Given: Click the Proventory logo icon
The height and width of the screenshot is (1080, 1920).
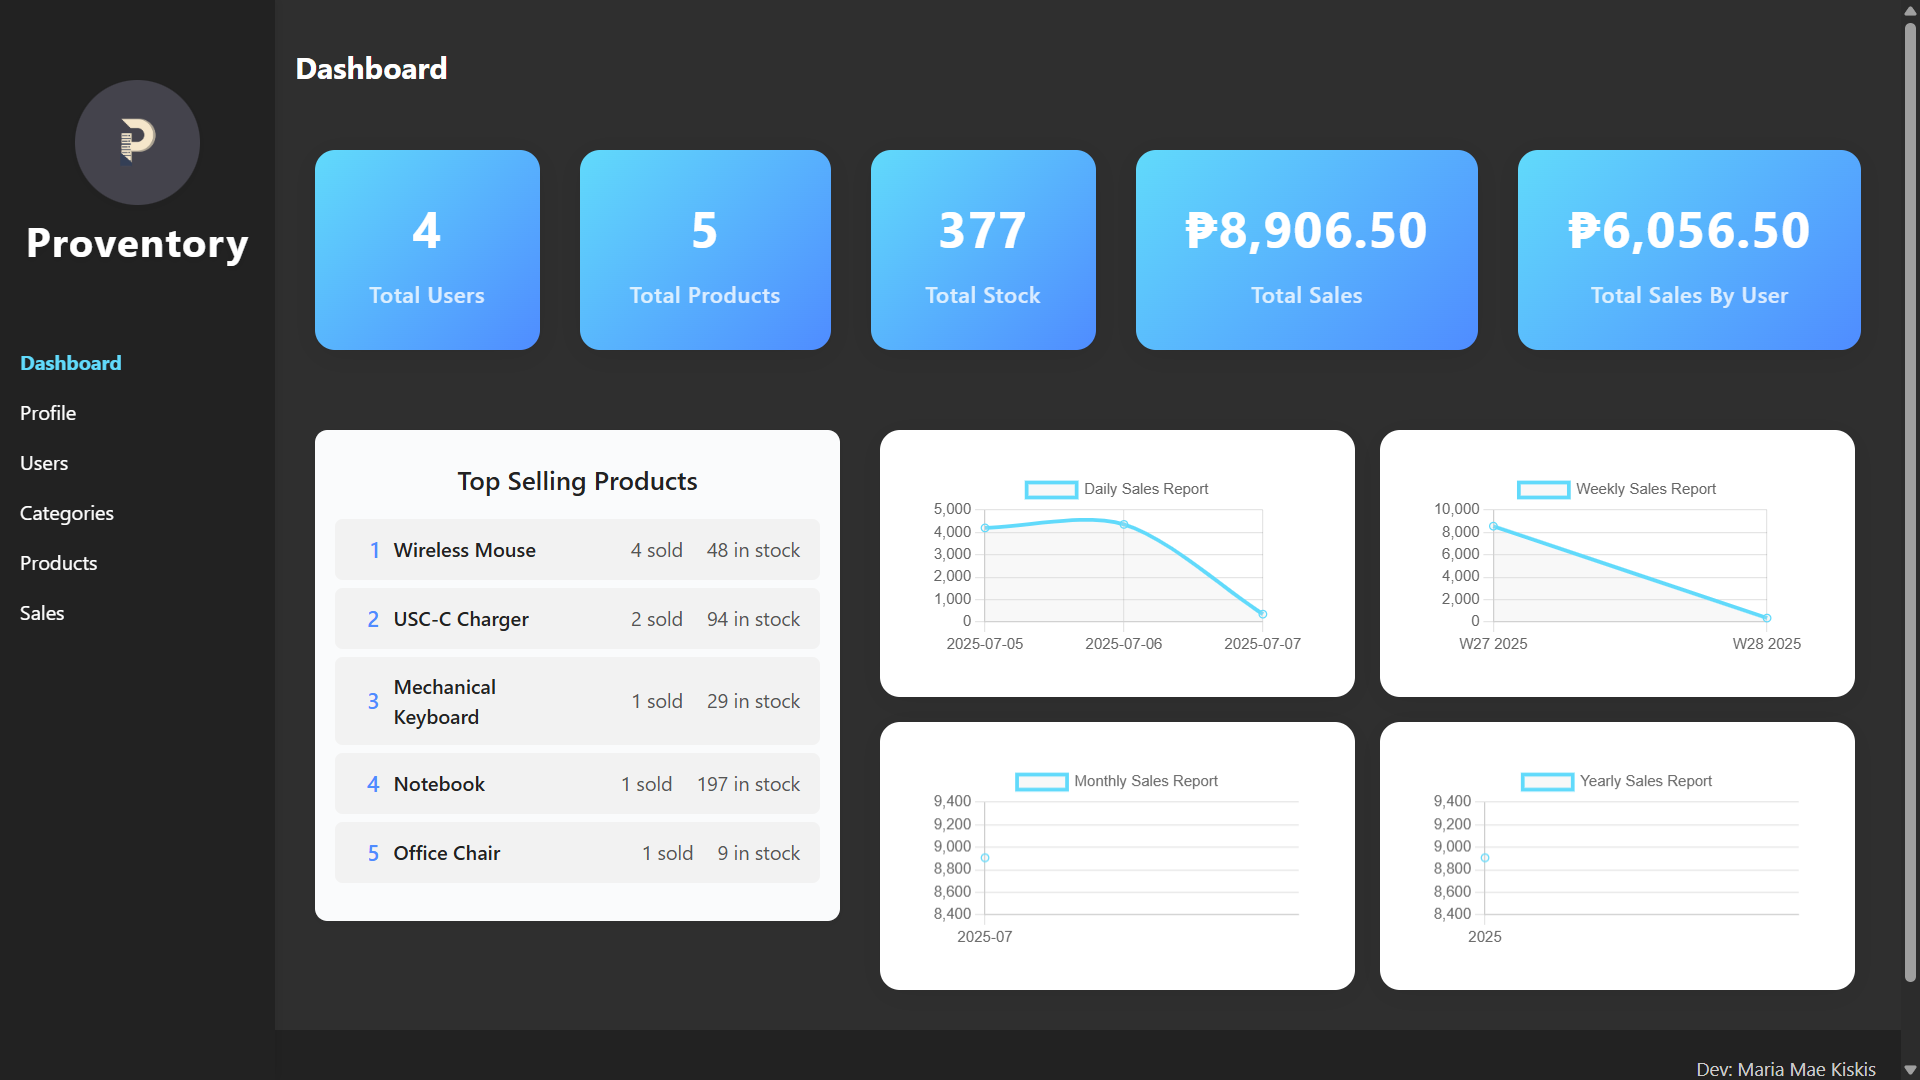Looking at the screenshot, I should click(x=137, y=142).
